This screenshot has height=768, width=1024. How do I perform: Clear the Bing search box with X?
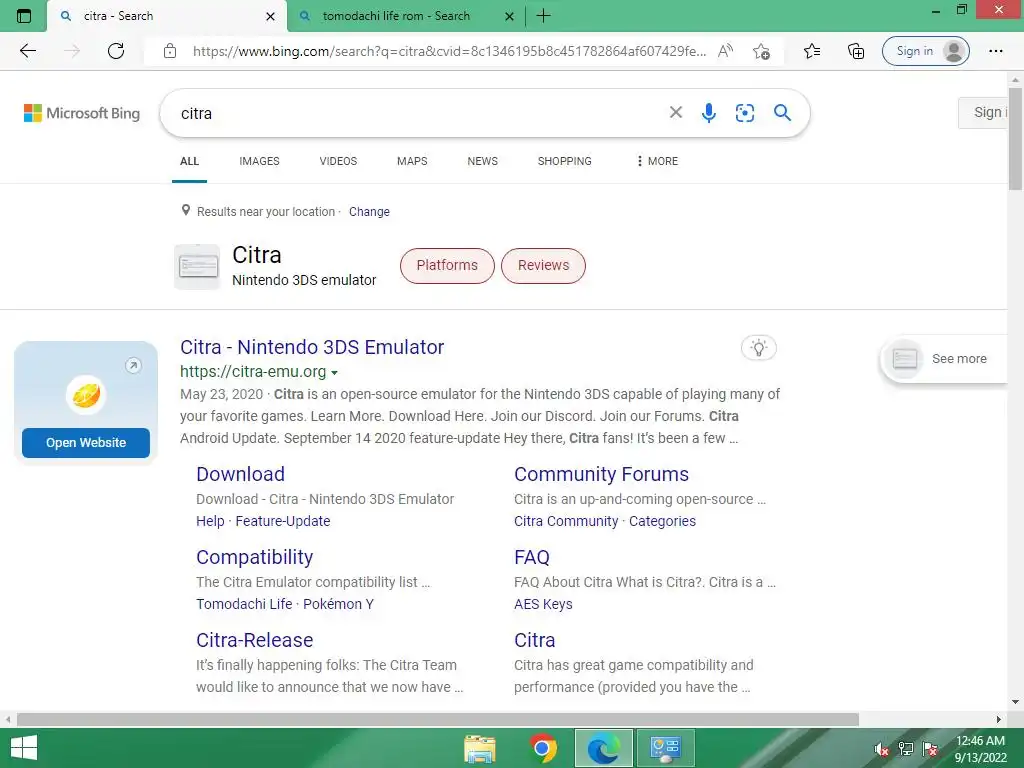tap(676, 112)
